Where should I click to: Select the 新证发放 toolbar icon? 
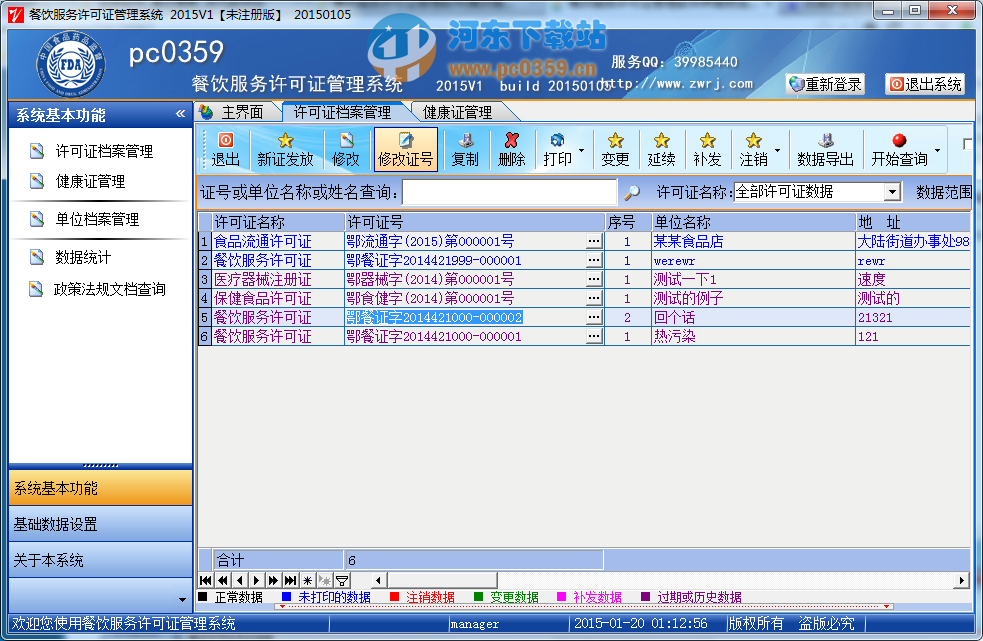coord(288,149)
